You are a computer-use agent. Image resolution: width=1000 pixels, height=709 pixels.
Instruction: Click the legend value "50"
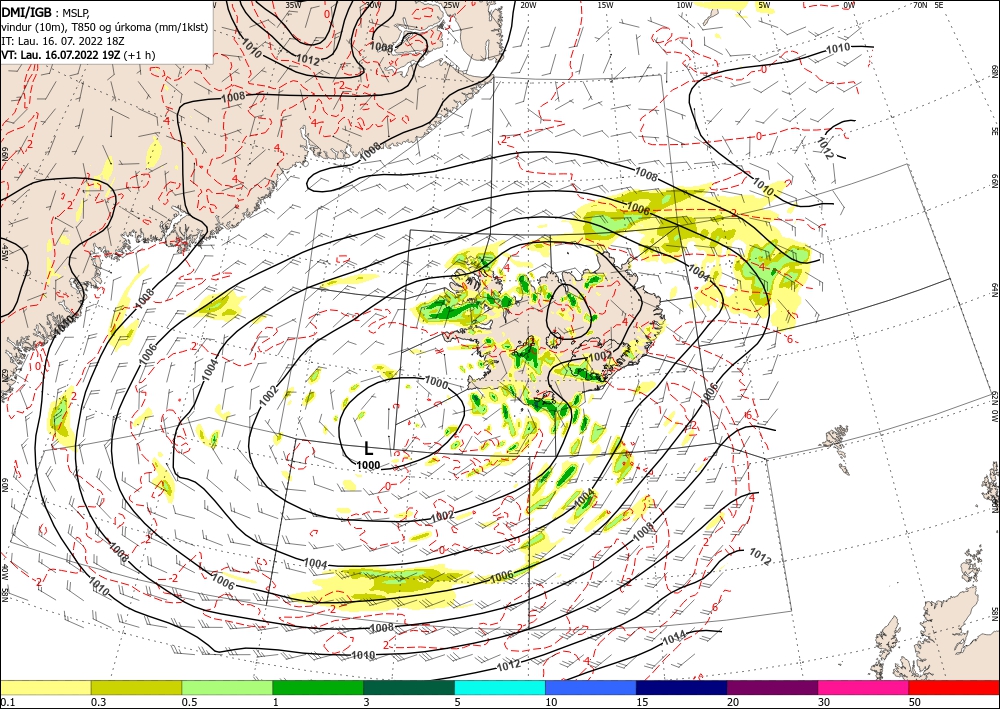[x=915, y=702]
